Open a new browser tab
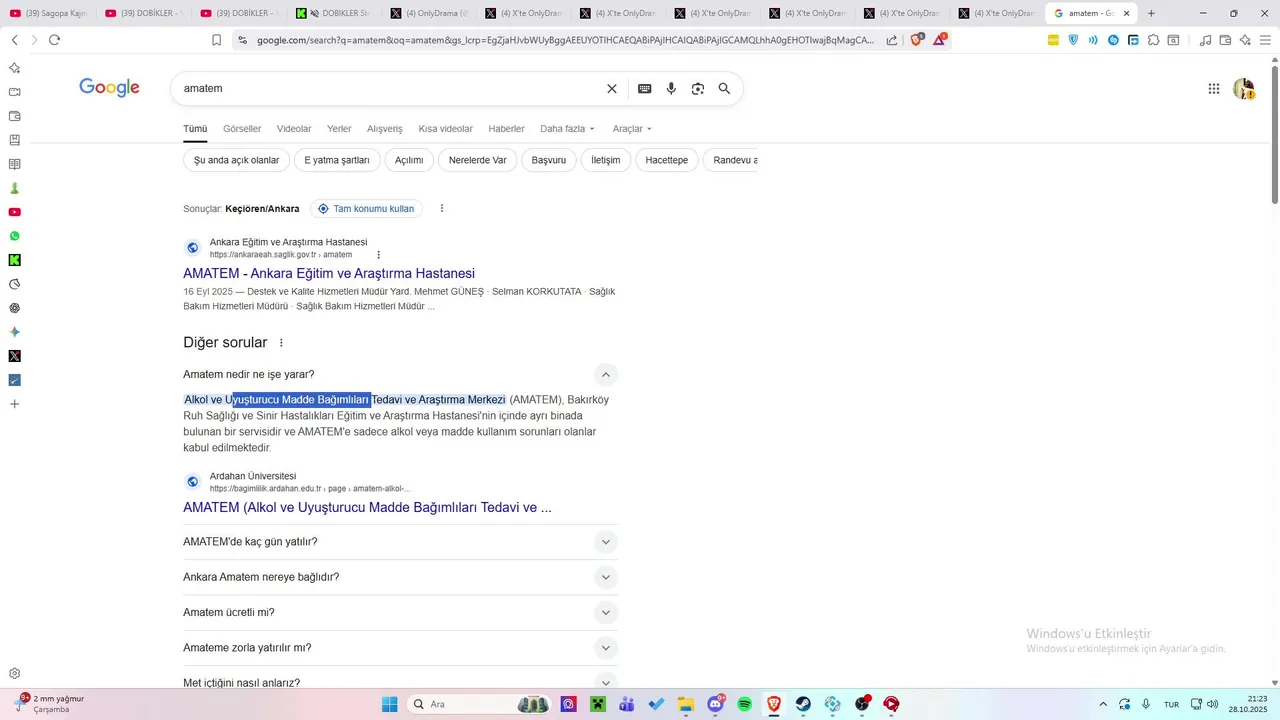The height and width of the screenshot is (720, 1280). coord(1151,13)
